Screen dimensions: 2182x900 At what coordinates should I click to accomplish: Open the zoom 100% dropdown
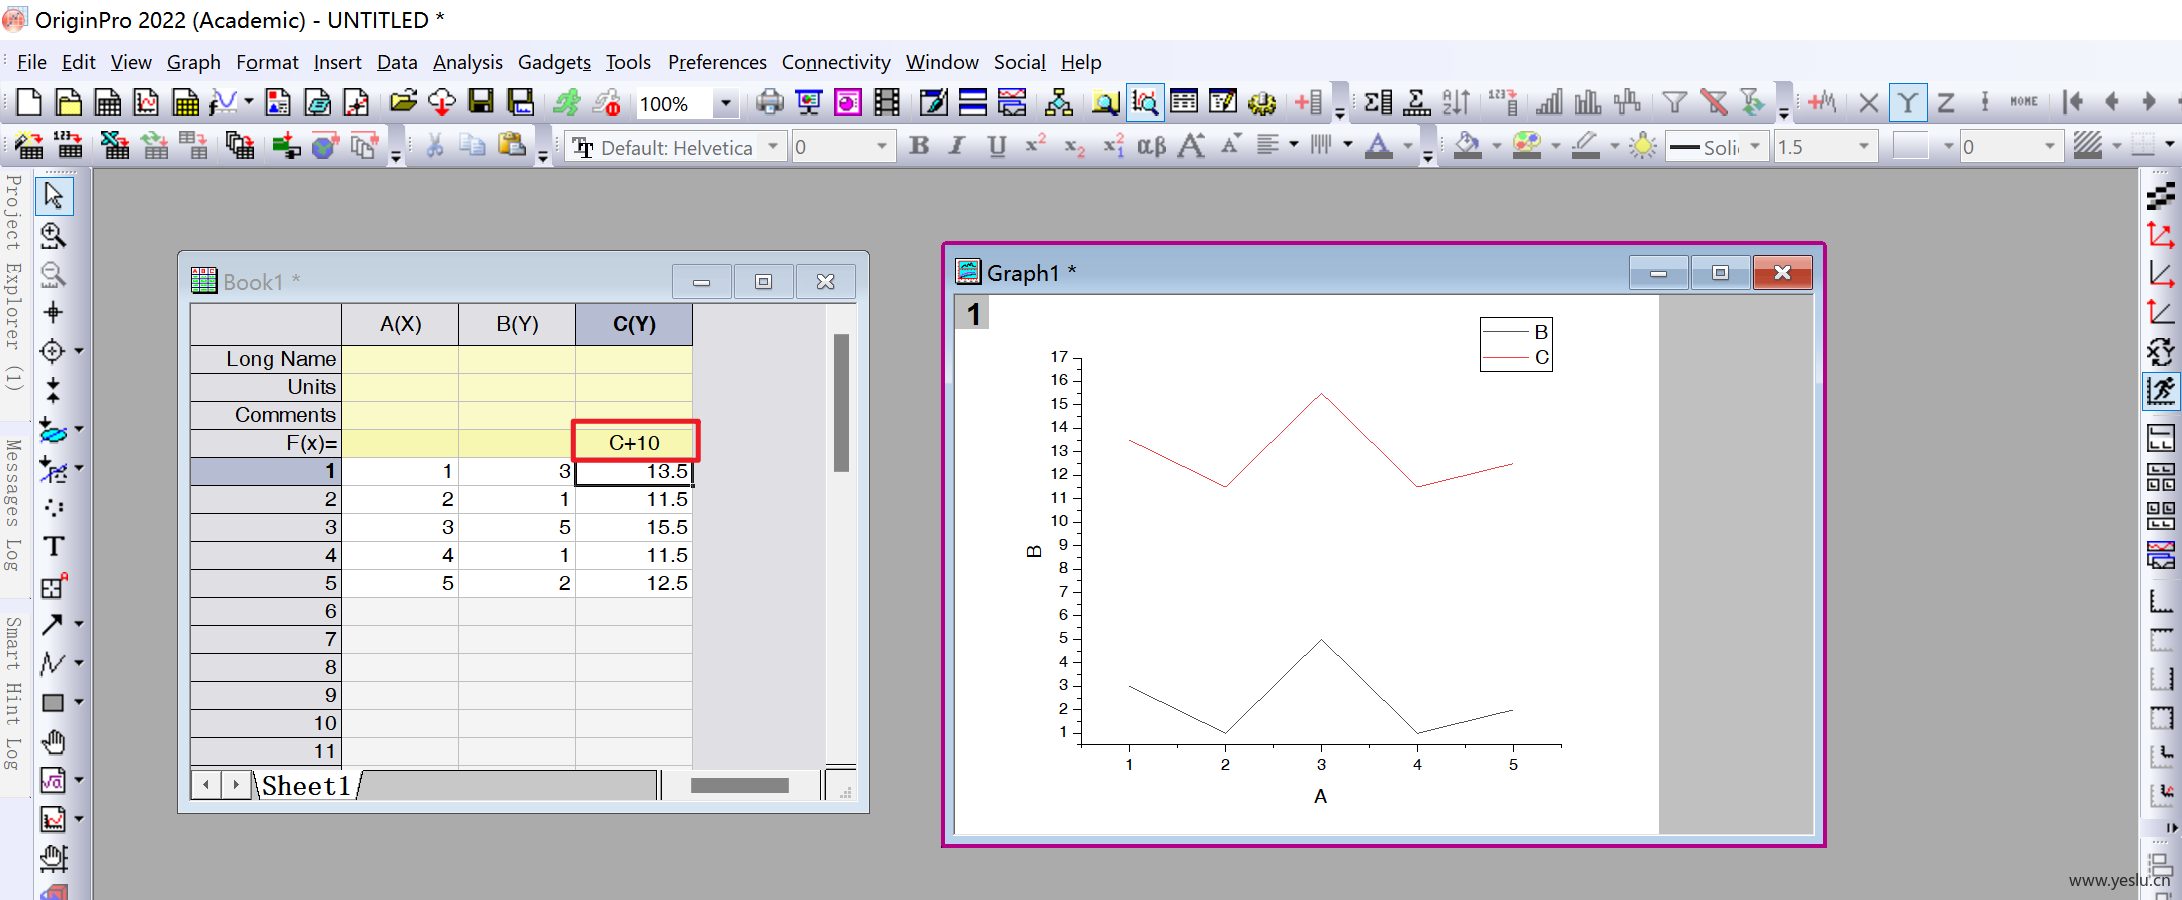[x=726, y=103]
